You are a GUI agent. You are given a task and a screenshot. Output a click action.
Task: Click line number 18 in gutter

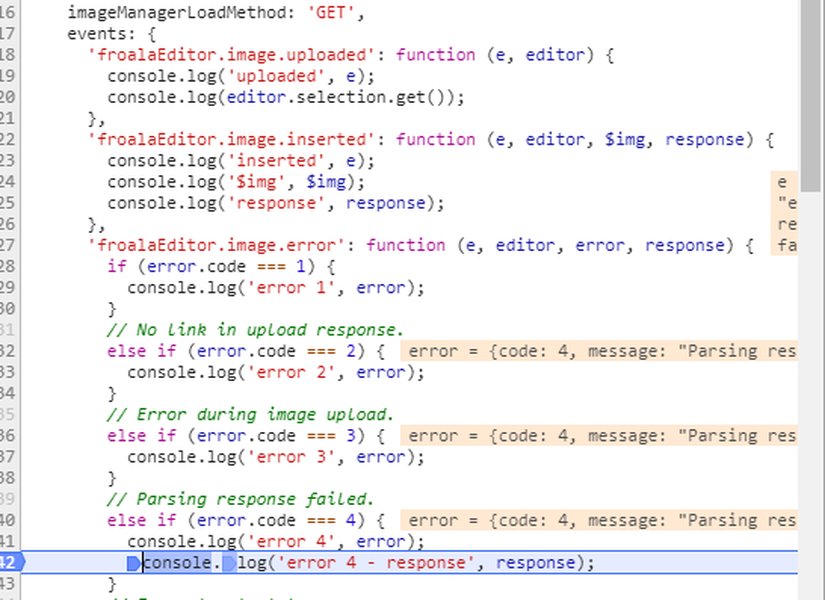point(7,55)
